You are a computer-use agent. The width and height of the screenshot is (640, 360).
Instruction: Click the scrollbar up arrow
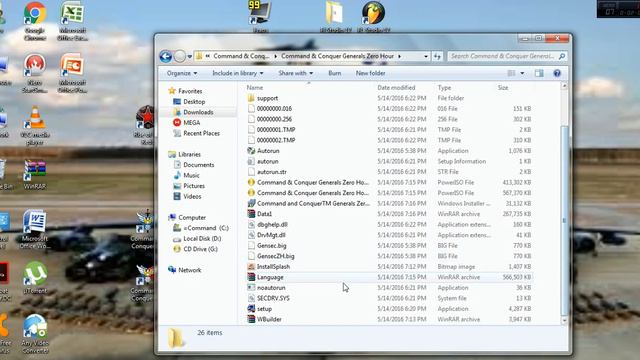tap(564, 86)
